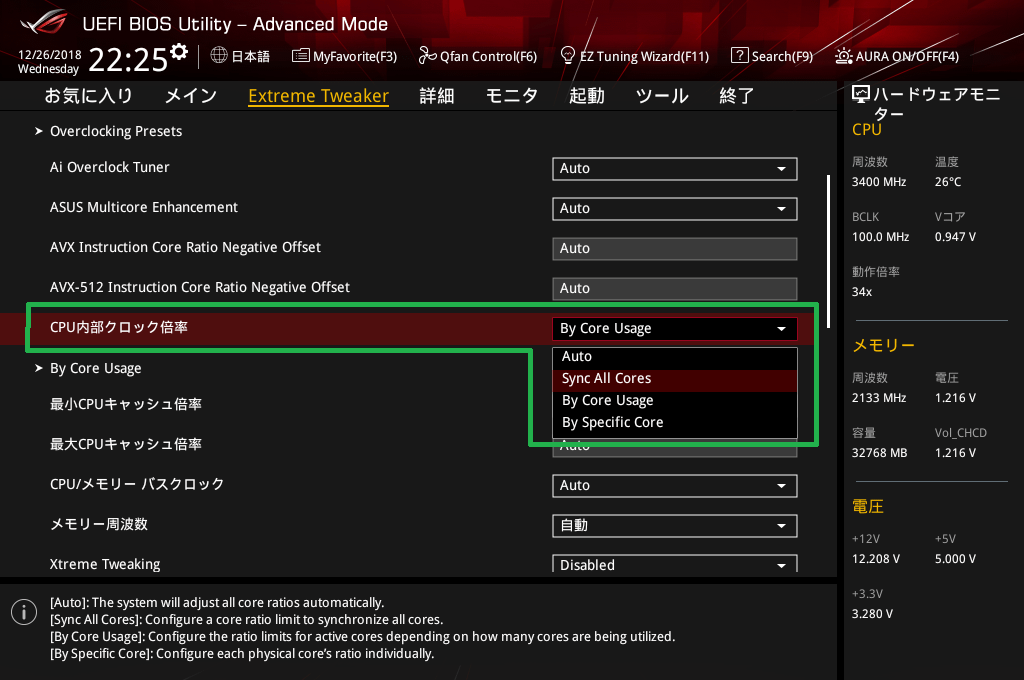Click the Qfan Control fan icon

[427, 56]
